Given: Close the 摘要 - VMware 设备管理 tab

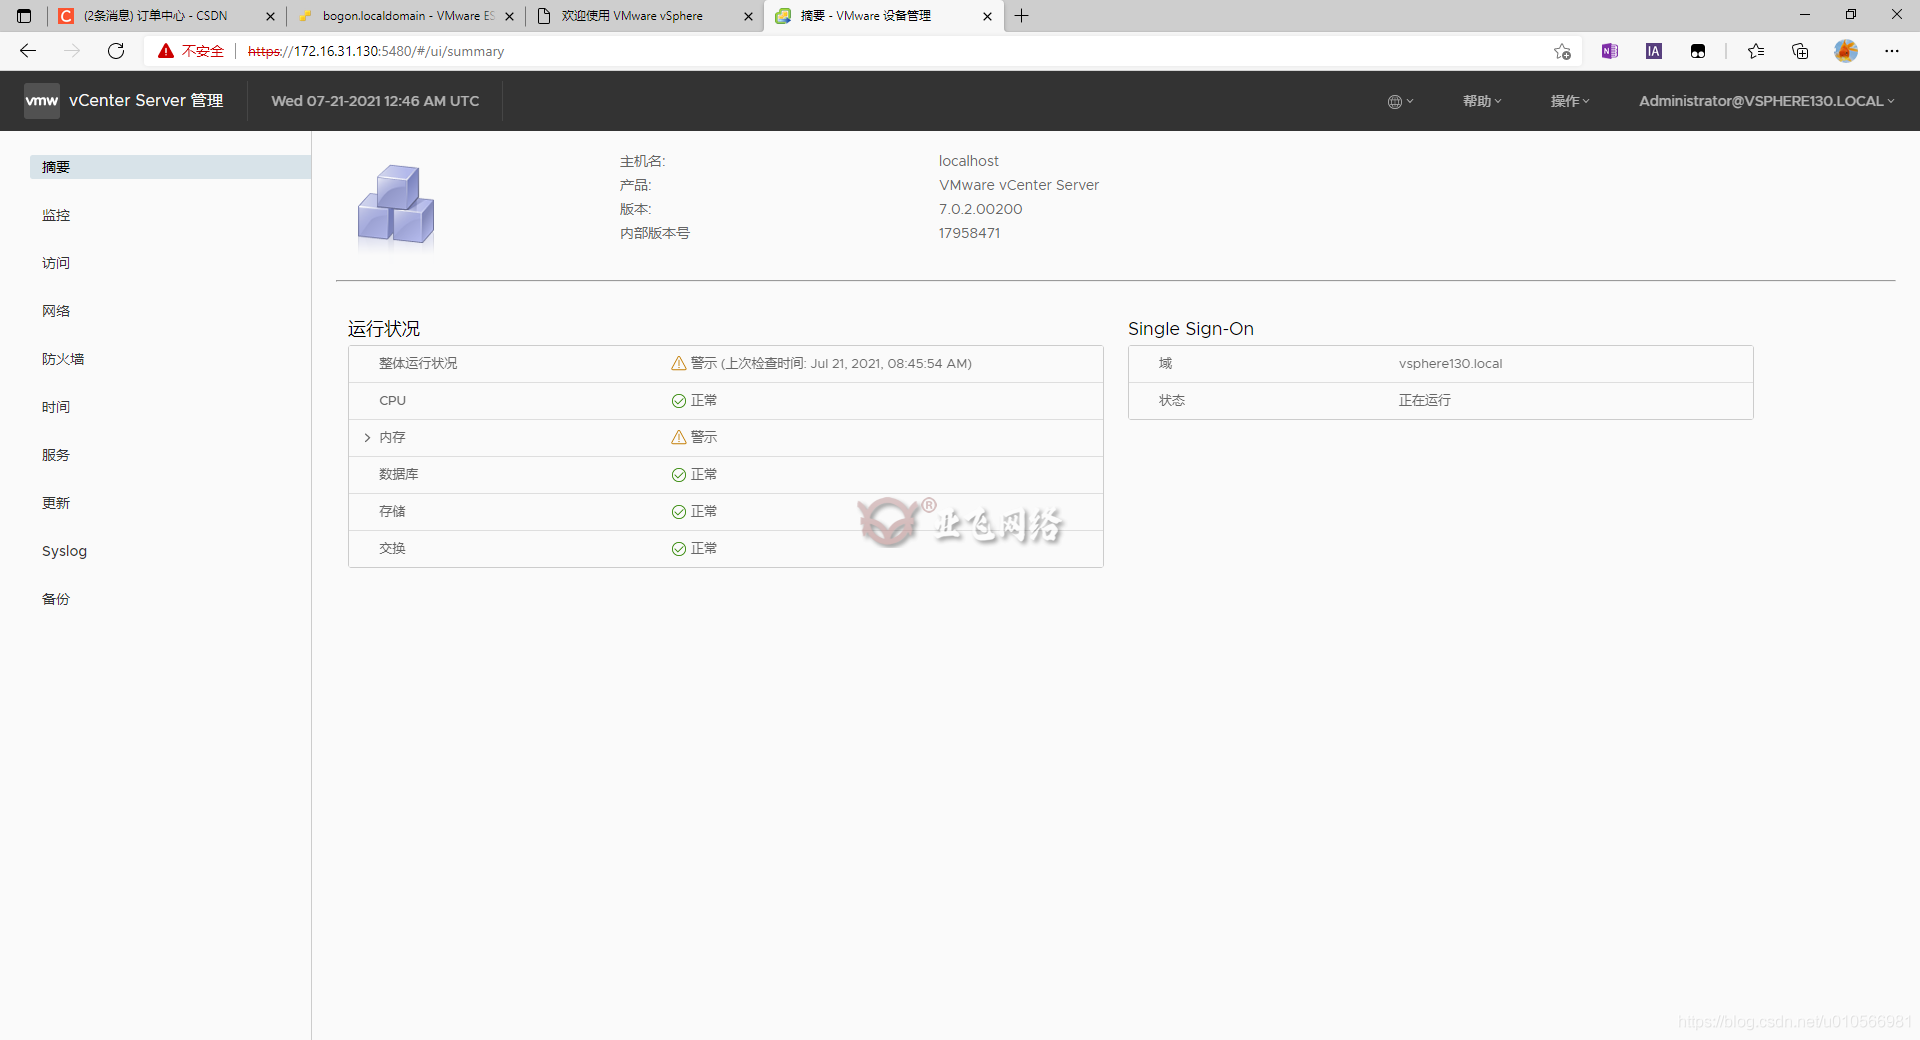Looking at the screenshot, I should (x=987, y=16).
